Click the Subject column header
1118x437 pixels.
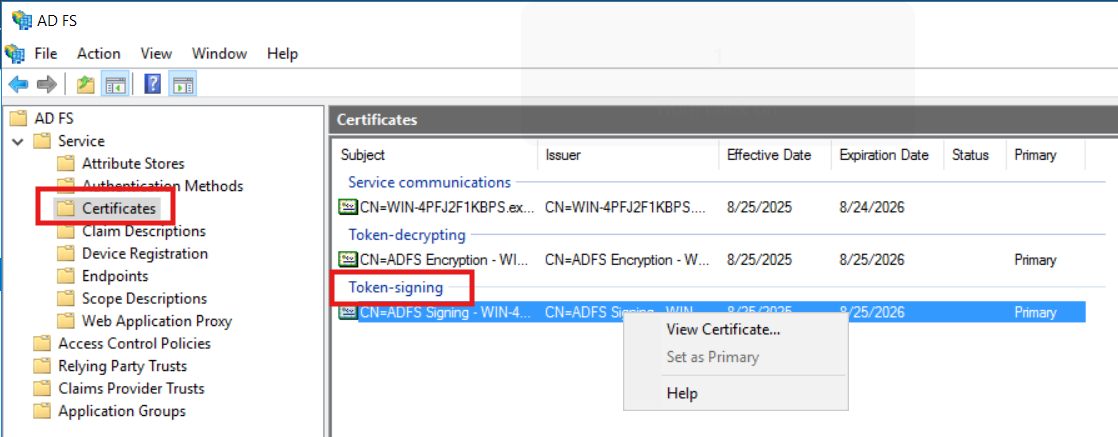coord(363,155)
